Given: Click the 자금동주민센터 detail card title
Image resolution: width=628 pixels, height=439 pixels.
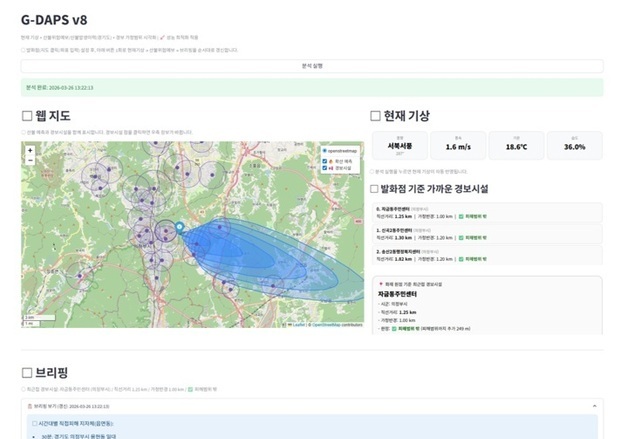Looking at the screenshot, I should 397,294.
